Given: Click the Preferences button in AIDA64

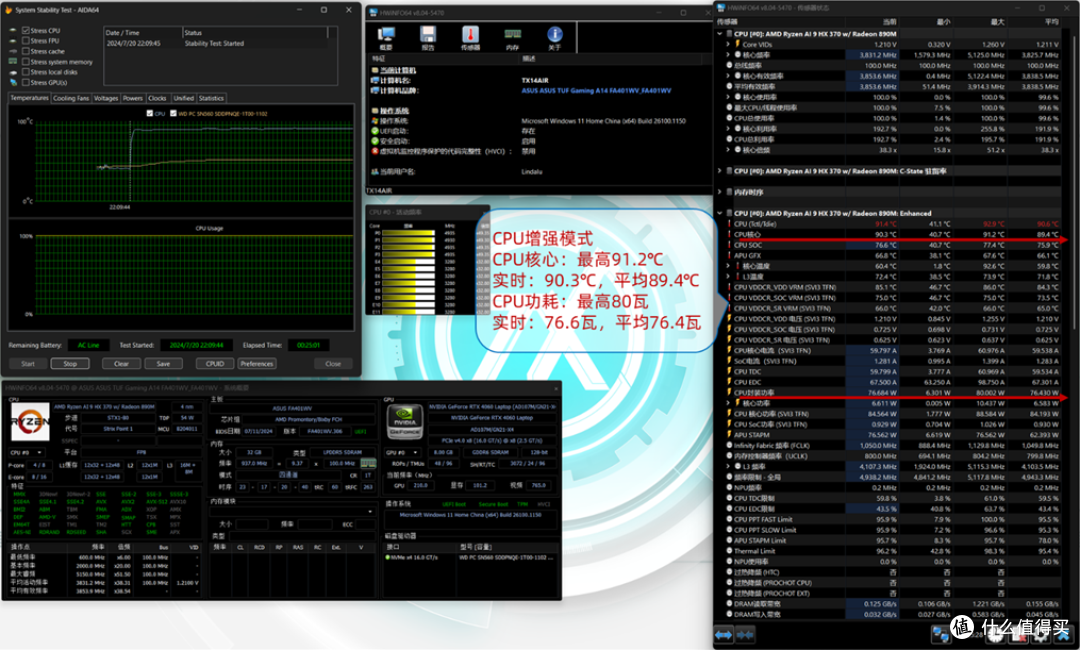Looking at the screenshot, I should click(257, 364).
